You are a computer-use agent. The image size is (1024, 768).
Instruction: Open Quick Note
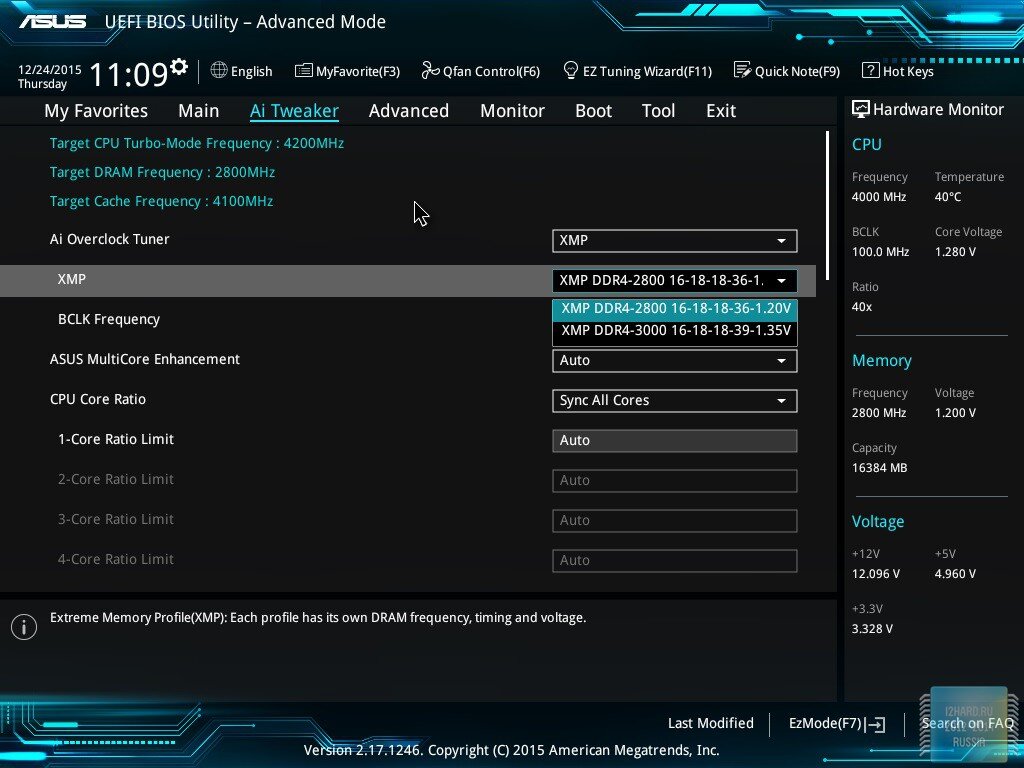pos(786,71)
